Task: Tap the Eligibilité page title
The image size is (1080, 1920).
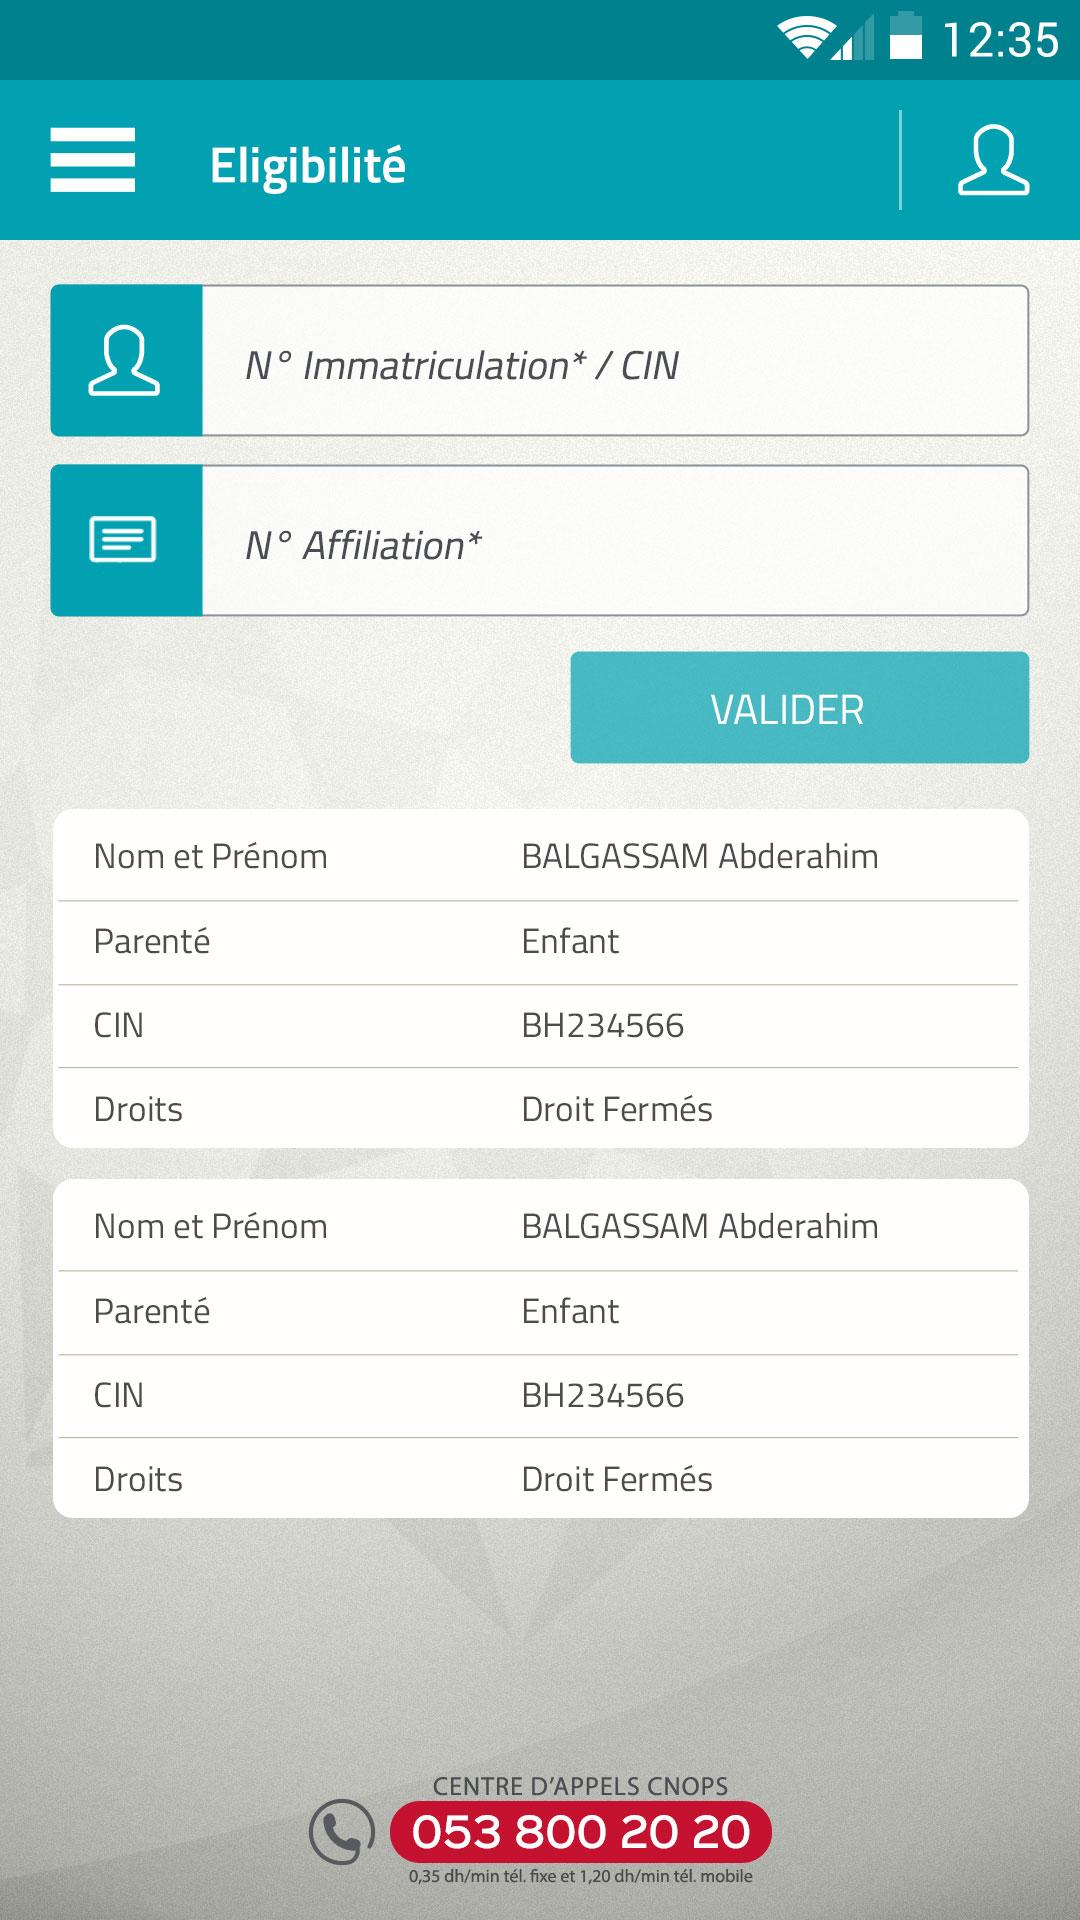Action: [308, 165]
